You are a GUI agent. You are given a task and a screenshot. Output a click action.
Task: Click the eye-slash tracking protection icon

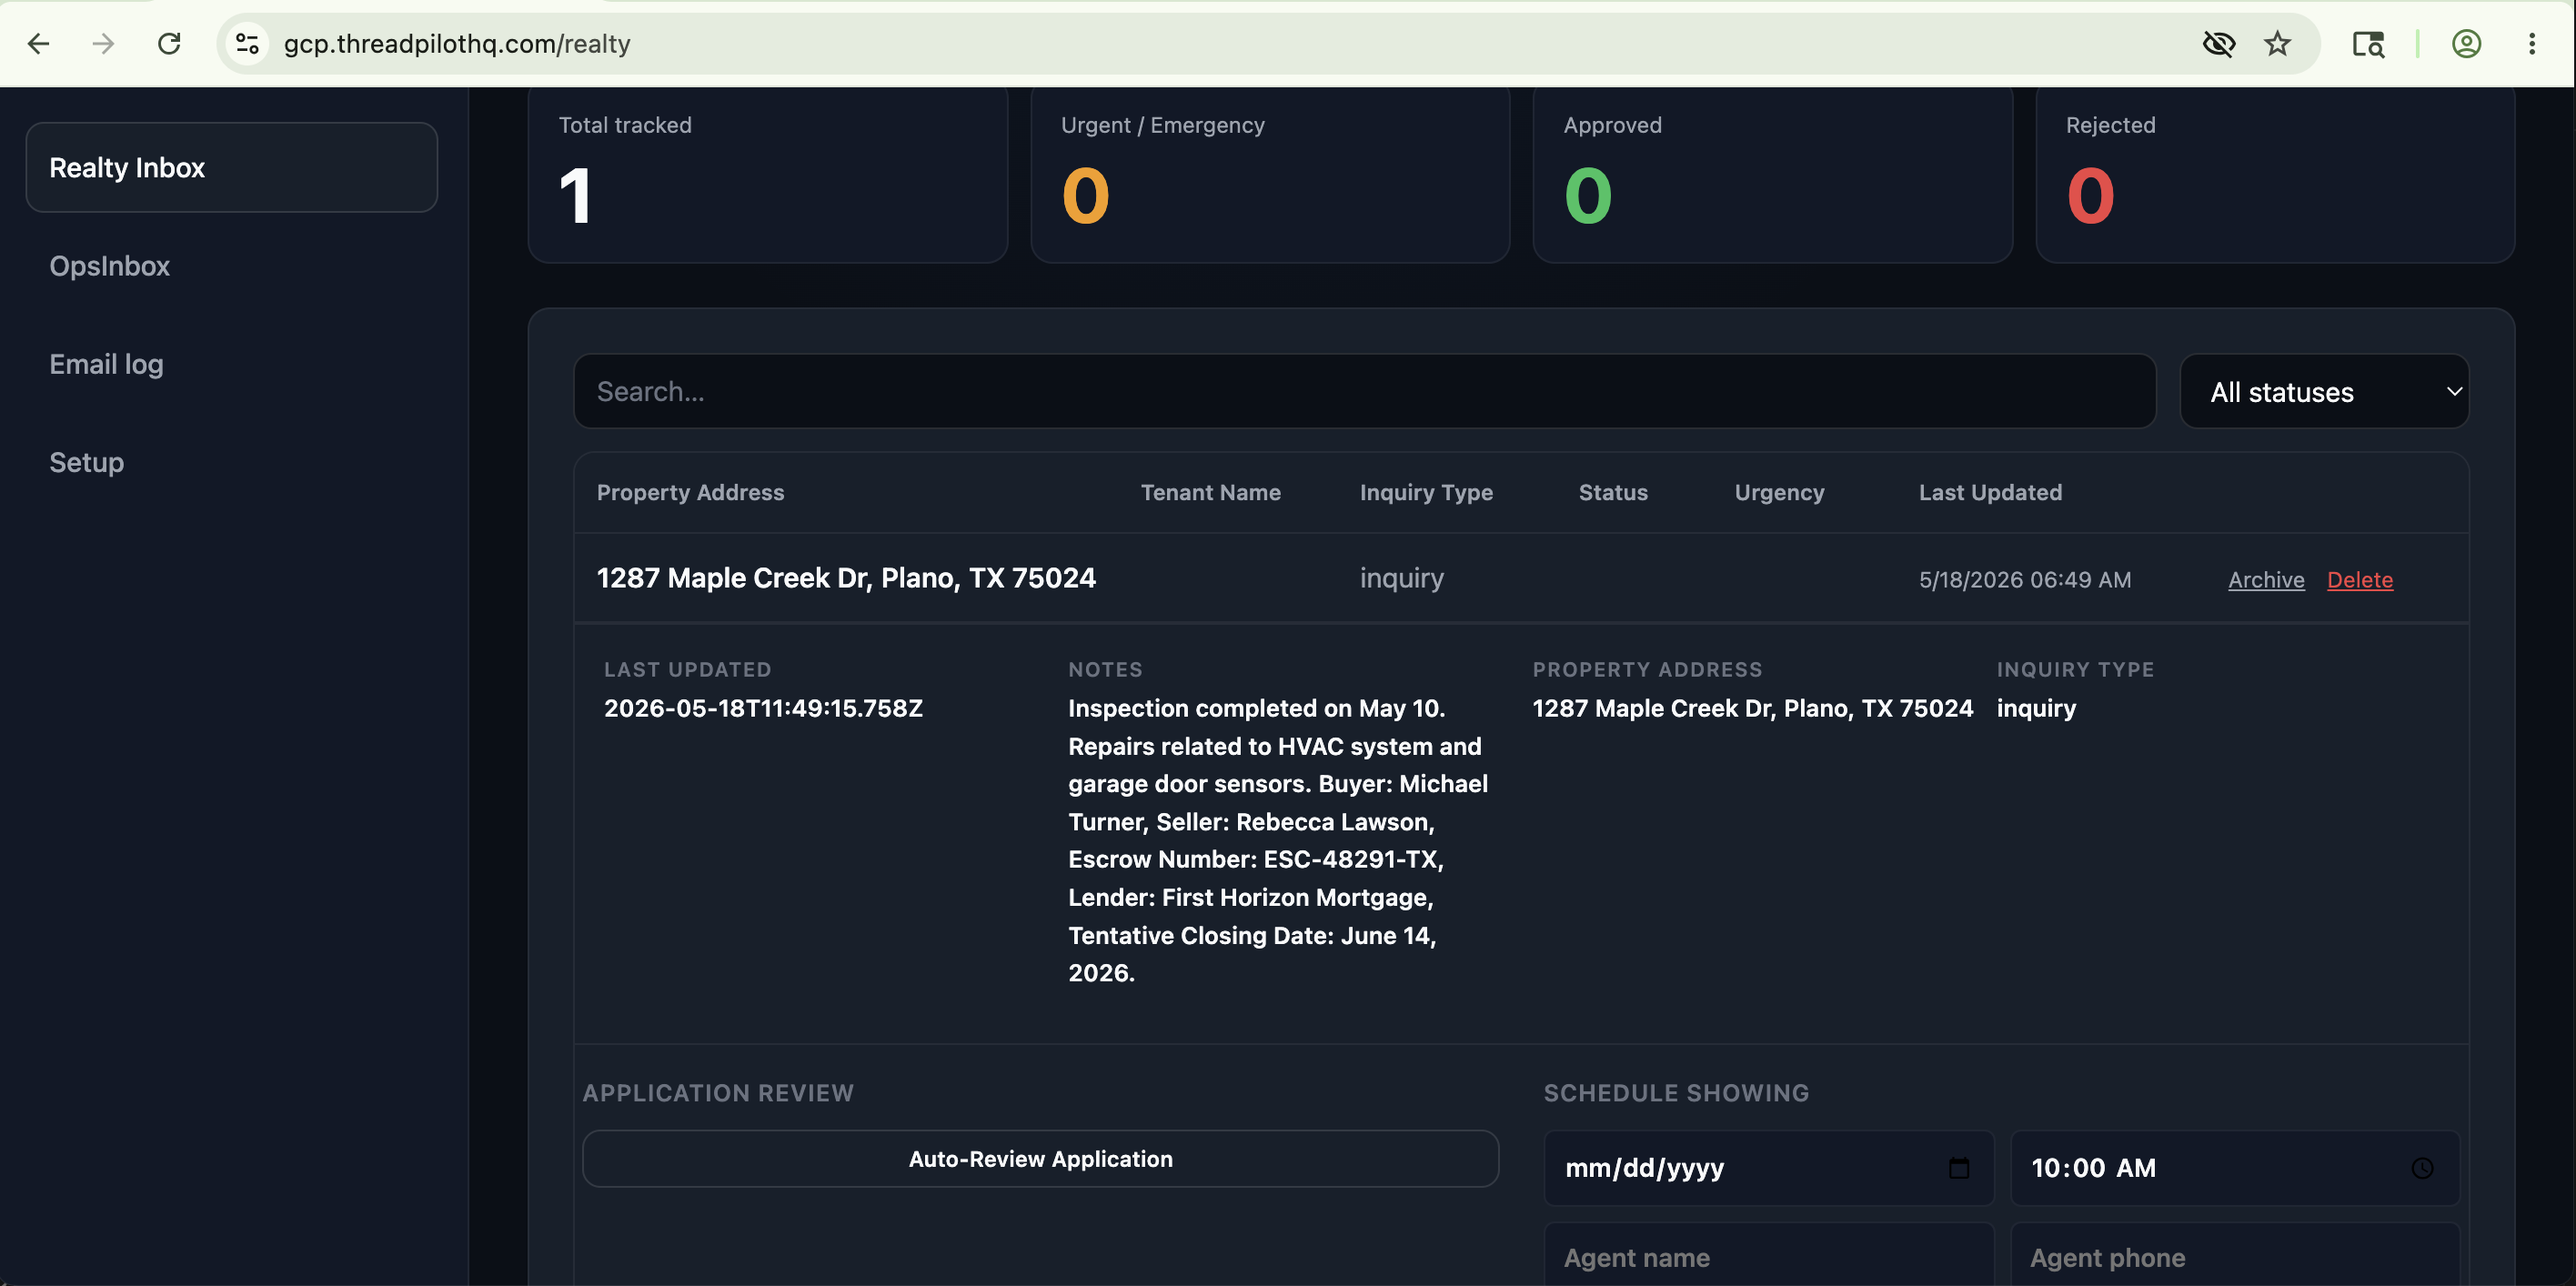tap(2218, 44)
